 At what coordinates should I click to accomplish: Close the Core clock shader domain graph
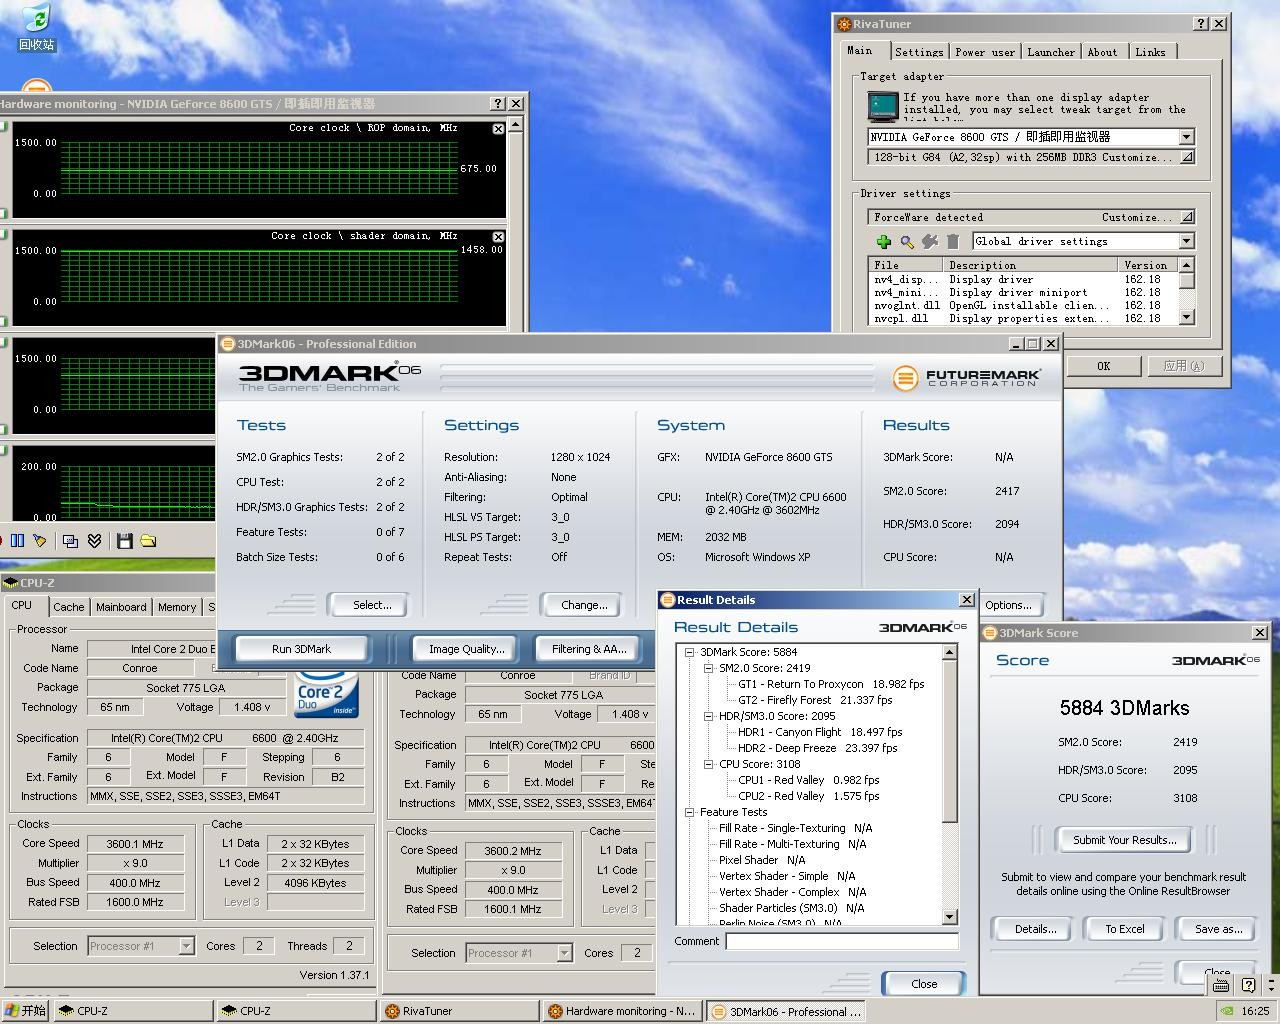[x=498, y=237]
